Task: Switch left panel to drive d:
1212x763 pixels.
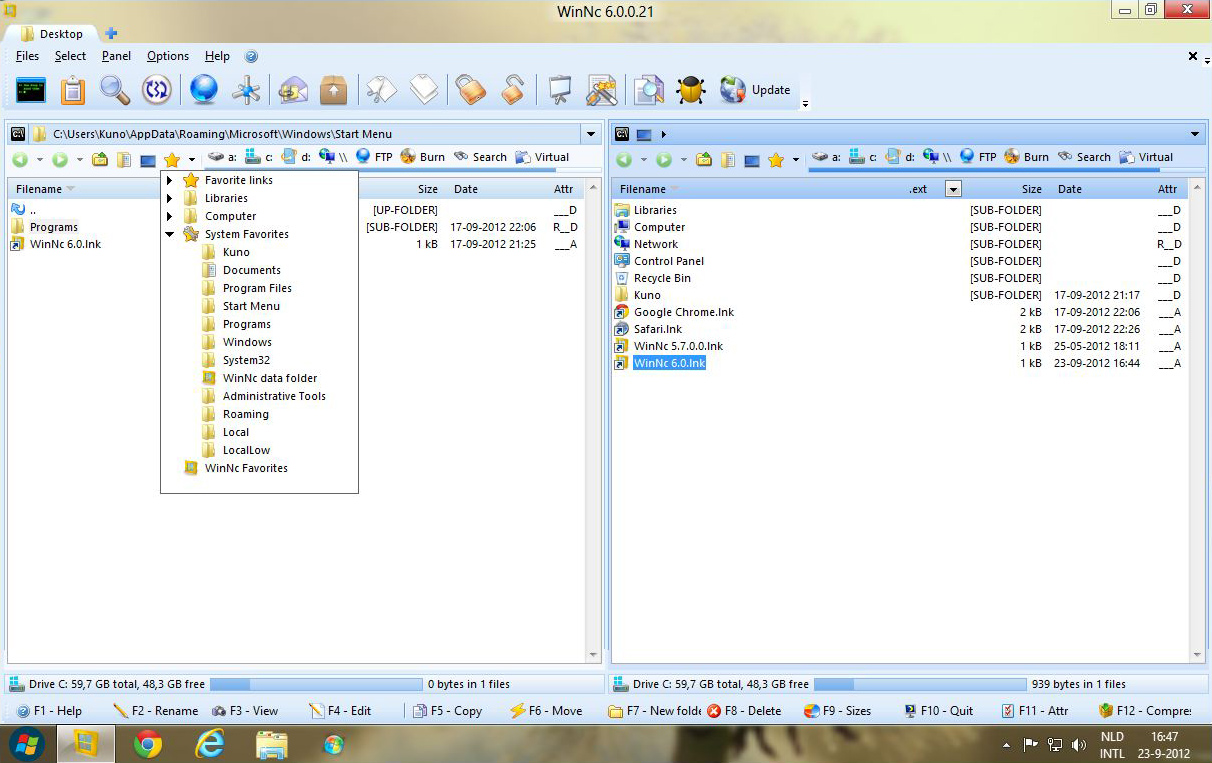Action: click(296, 157)
